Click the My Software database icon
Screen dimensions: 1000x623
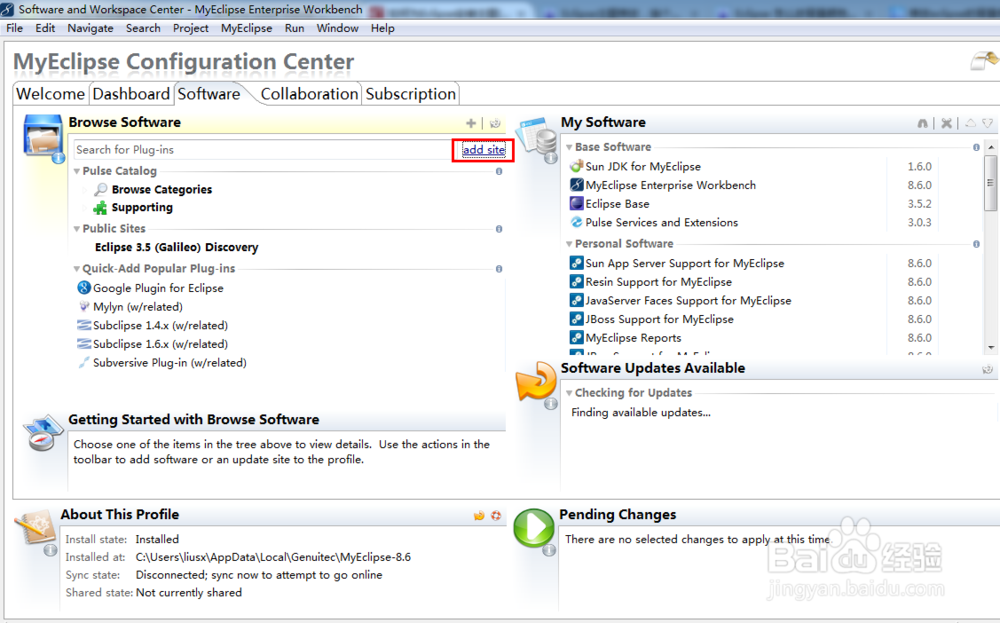pyautogui.click(x=538, y=137)
